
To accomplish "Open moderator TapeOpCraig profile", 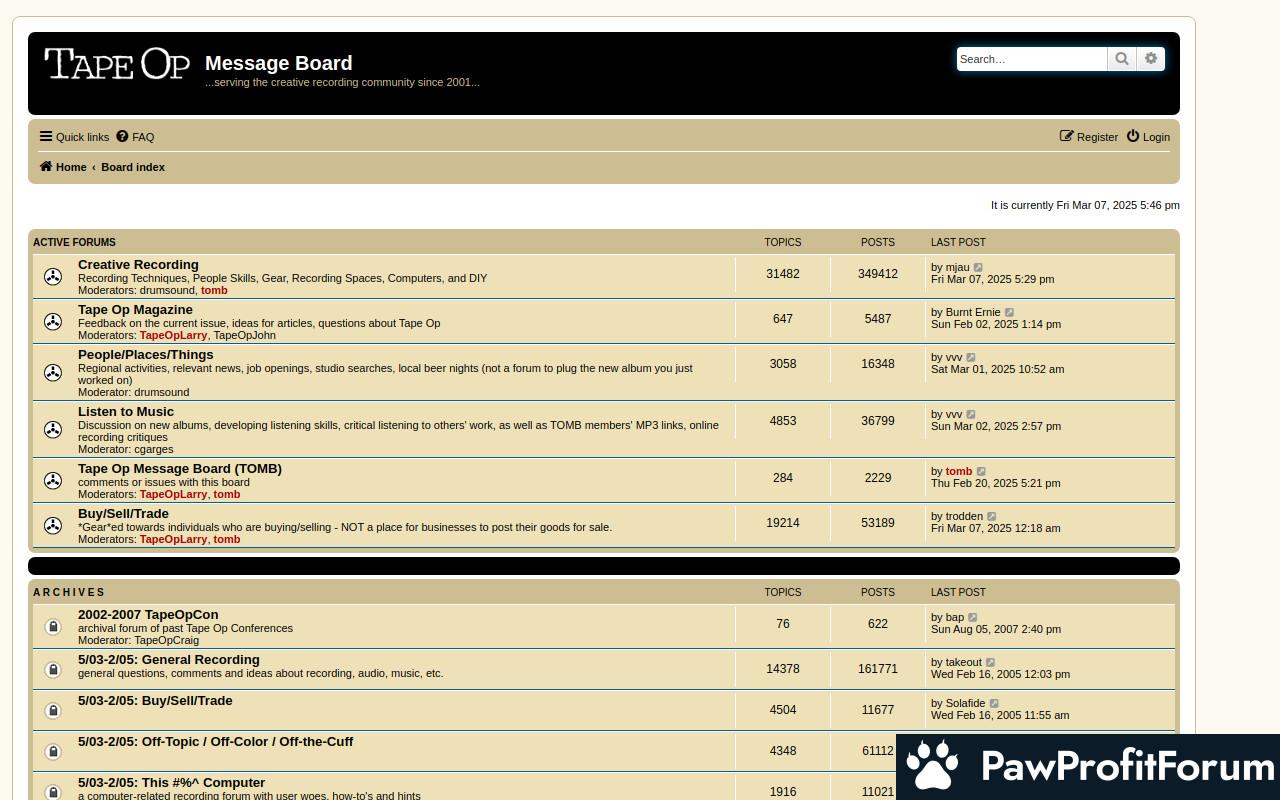I will (166, 640).
